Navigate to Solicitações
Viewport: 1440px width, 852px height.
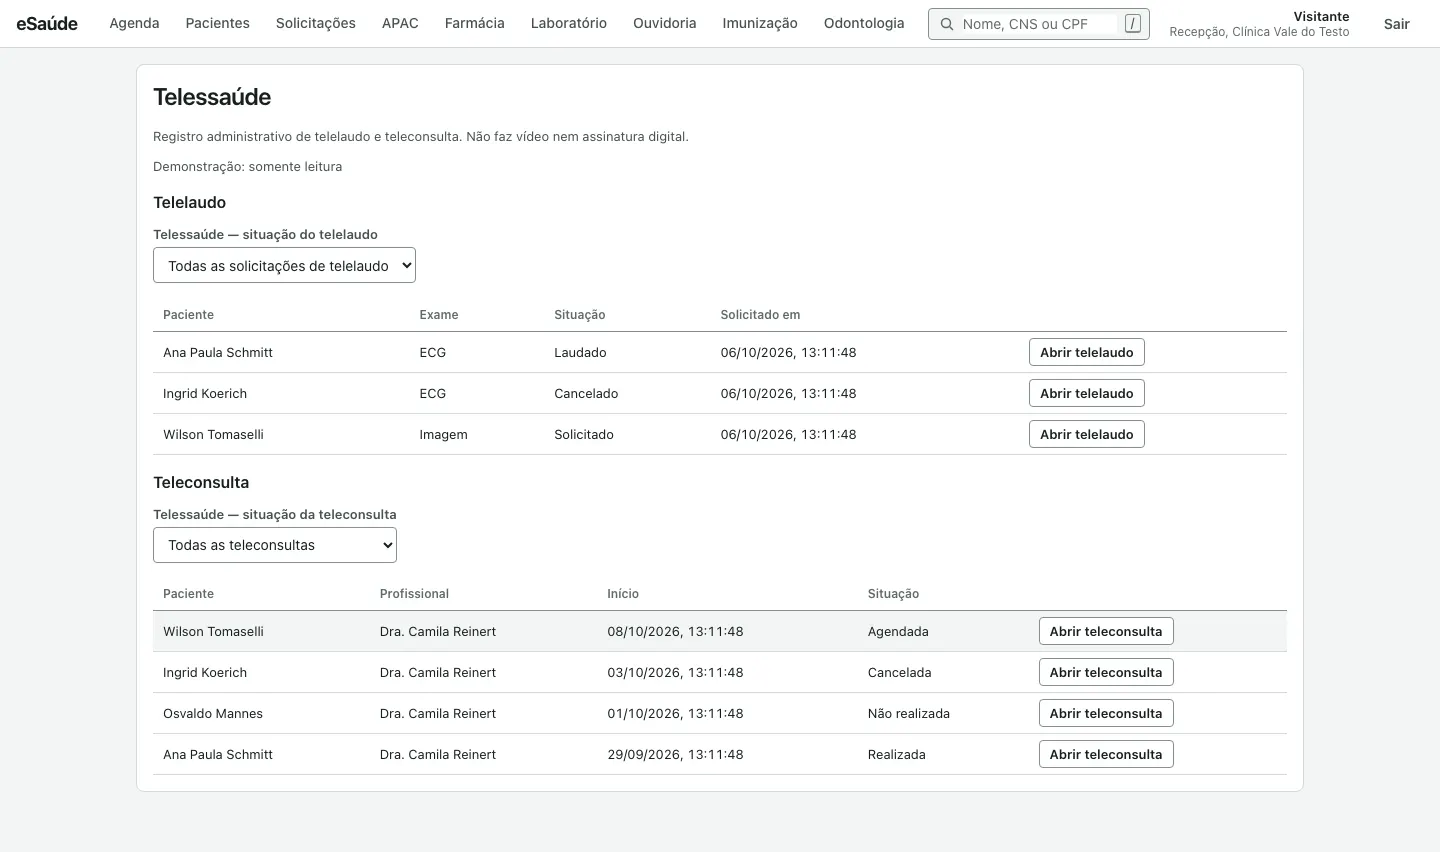316,24
